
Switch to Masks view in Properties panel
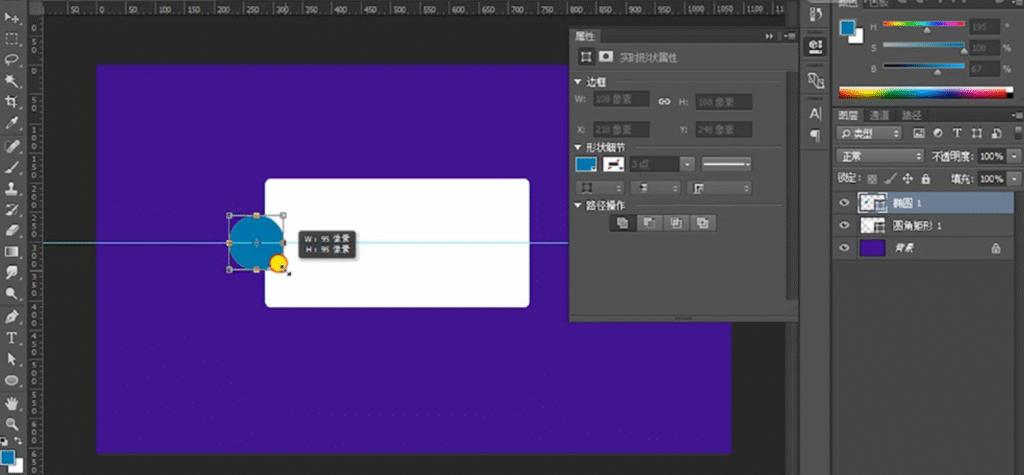606,57
